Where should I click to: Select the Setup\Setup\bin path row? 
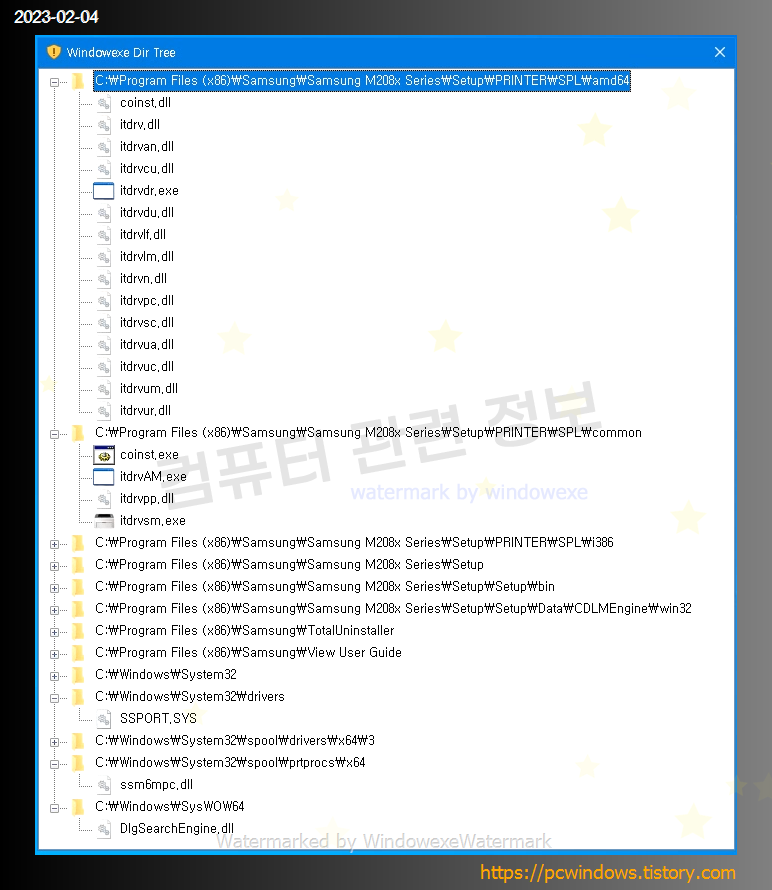[325, 586]
